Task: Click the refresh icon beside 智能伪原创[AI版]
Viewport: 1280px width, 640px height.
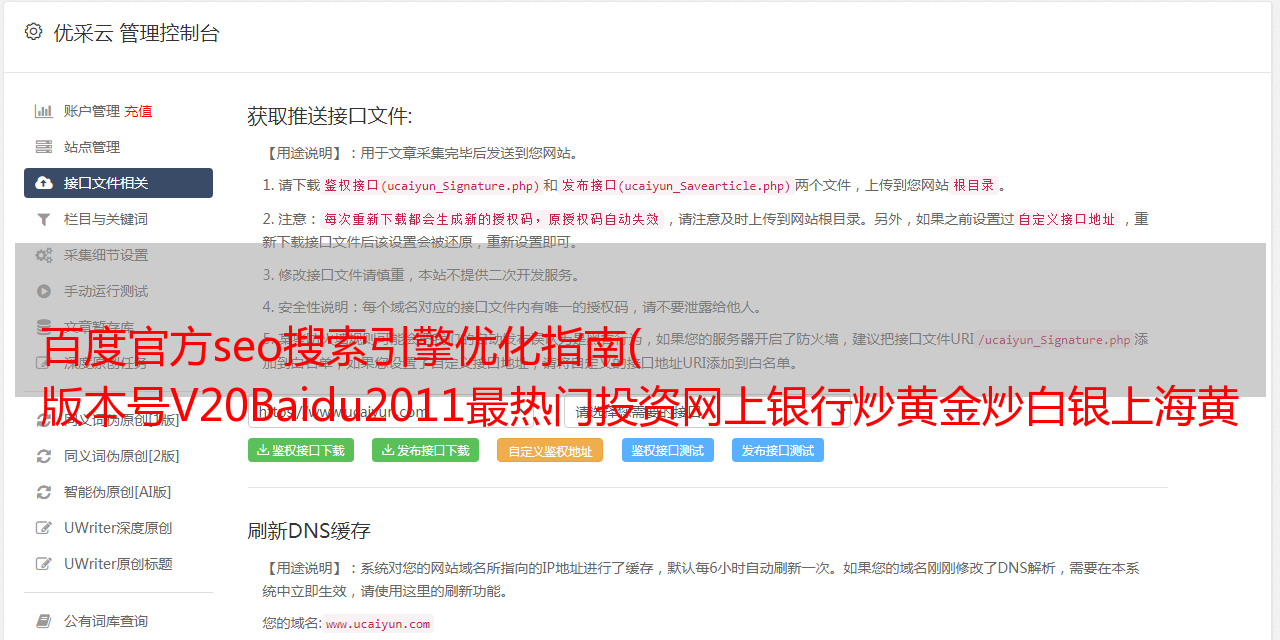Action: [x=44, y=492]
